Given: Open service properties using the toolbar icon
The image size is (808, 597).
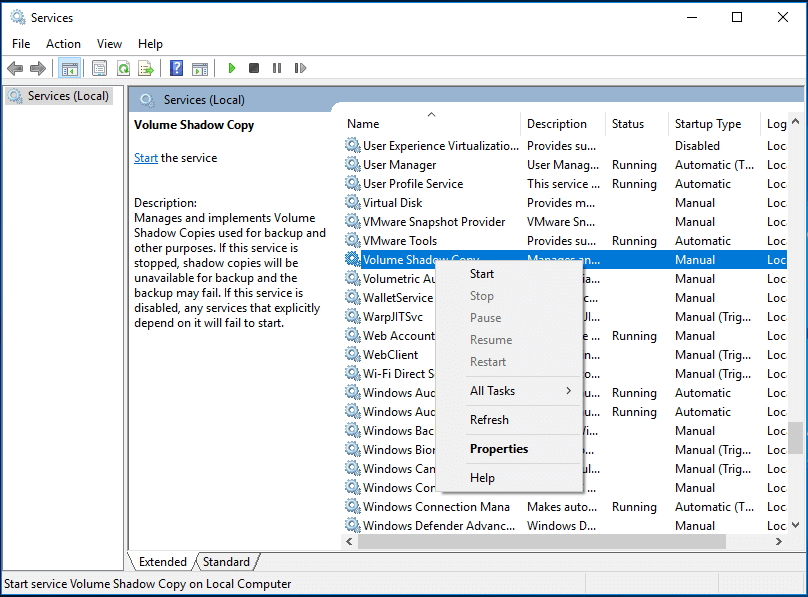Looking at the screenshot, I should 97,68.
